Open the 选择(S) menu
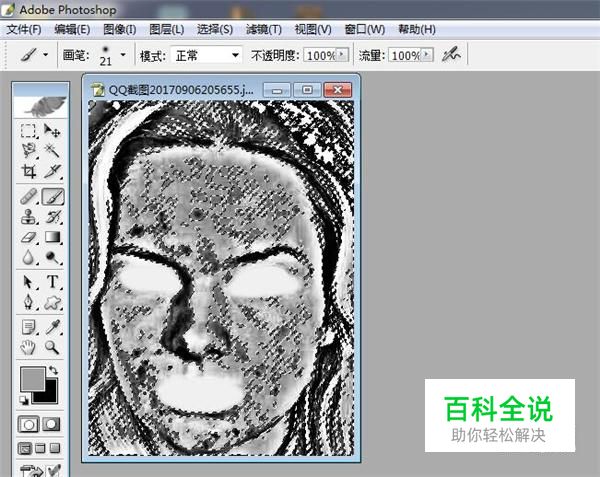The height and width of the screenshot is (477, 600). [x=215, y=29]
